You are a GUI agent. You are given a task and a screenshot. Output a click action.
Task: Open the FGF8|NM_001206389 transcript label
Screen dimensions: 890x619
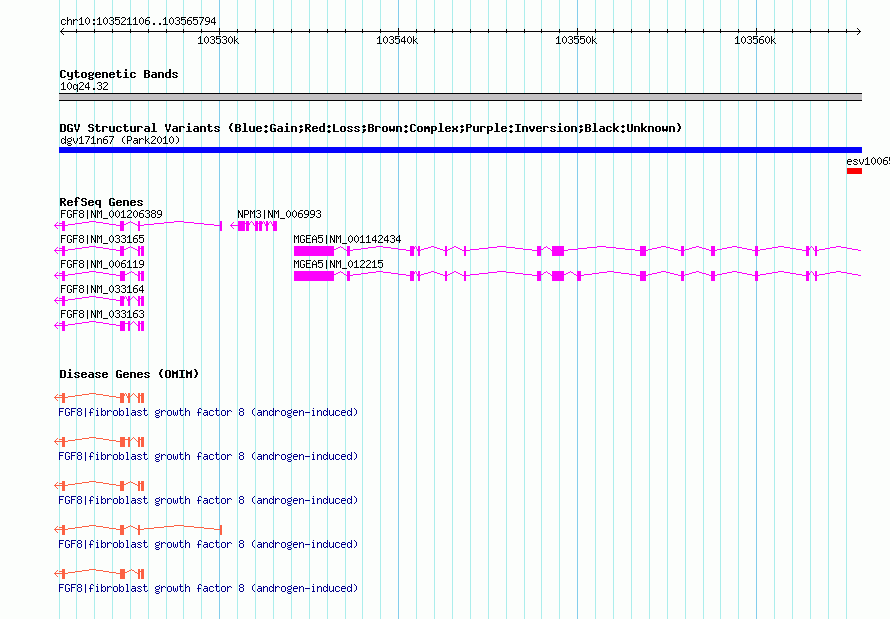click(x=111, y=214)
